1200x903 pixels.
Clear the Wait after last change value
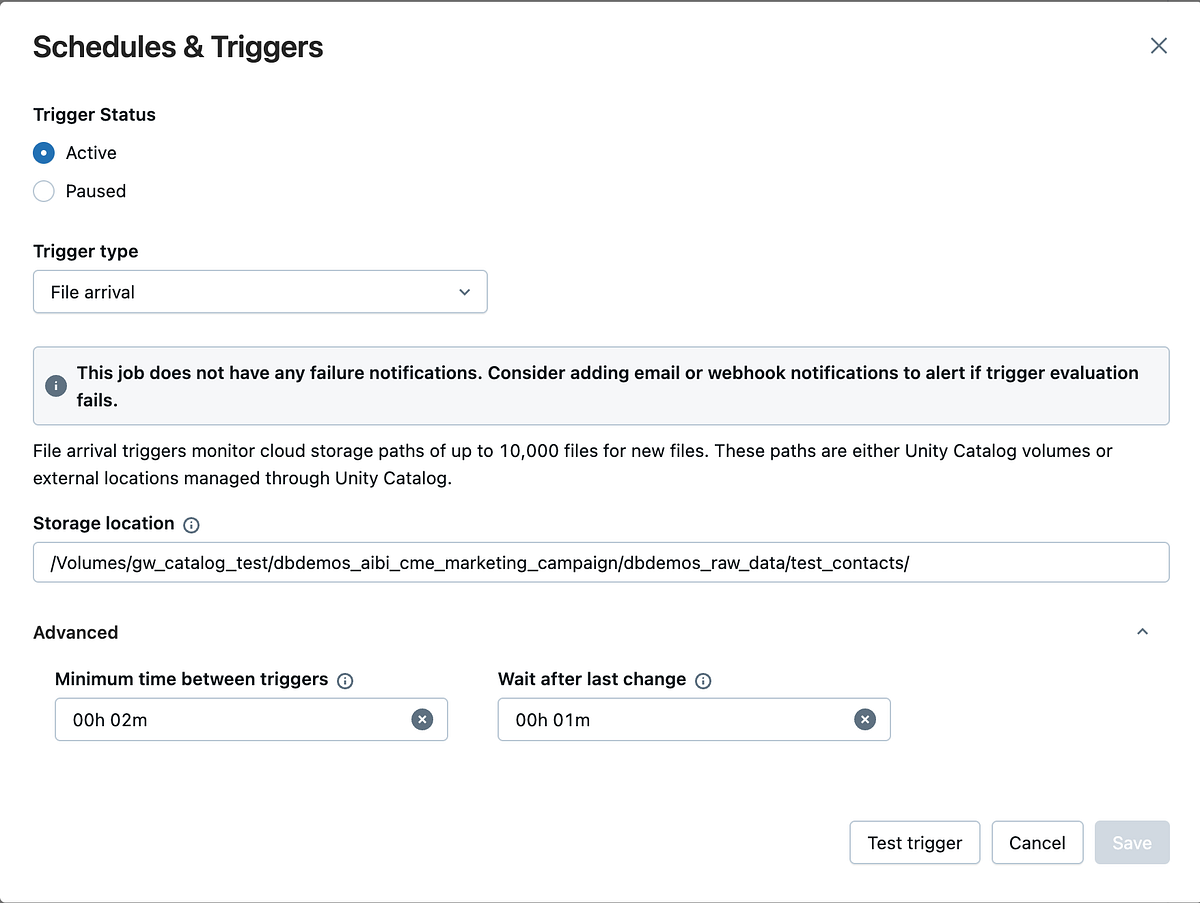pyautogui.click(x=865, y=719)
